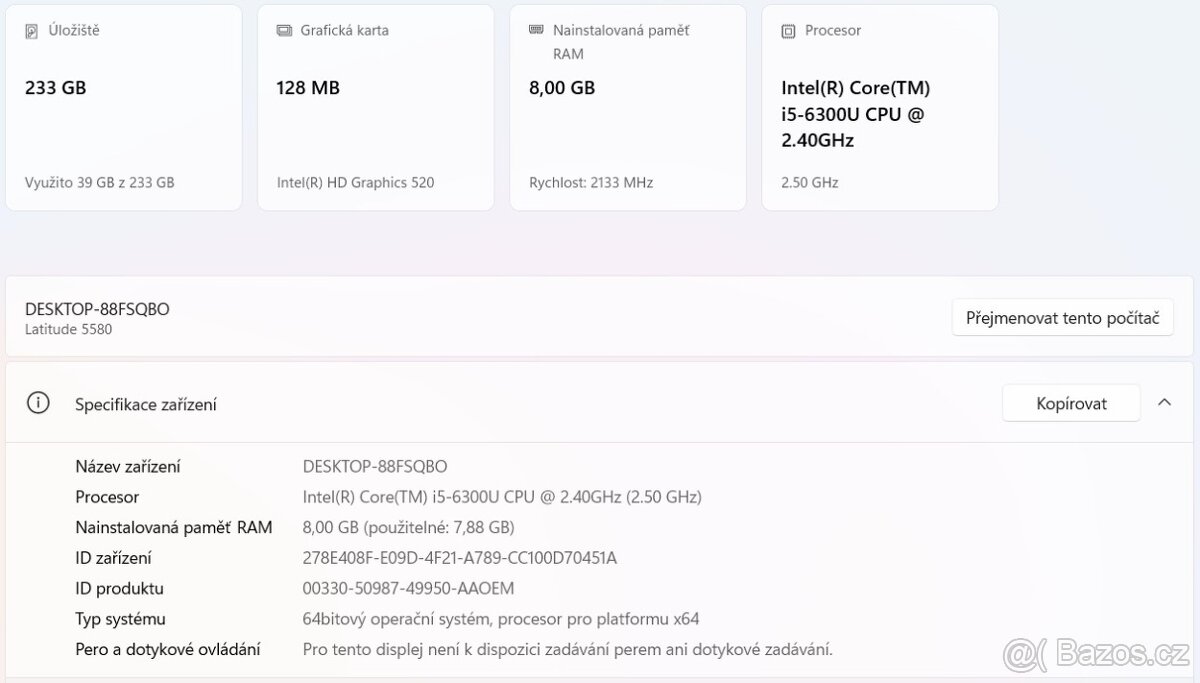This screenshot has width=1200, height=683.
Task: Click the info icon beside Specifikace zařízení
Action: 38,403
